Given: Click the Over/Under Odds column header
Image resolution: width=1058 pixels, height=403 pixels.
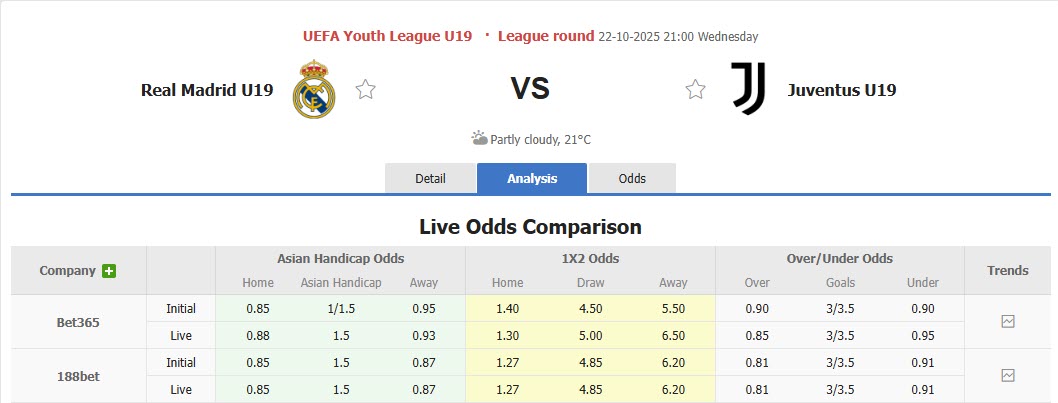Looking at the screenshot, I should tap(840, 258).
